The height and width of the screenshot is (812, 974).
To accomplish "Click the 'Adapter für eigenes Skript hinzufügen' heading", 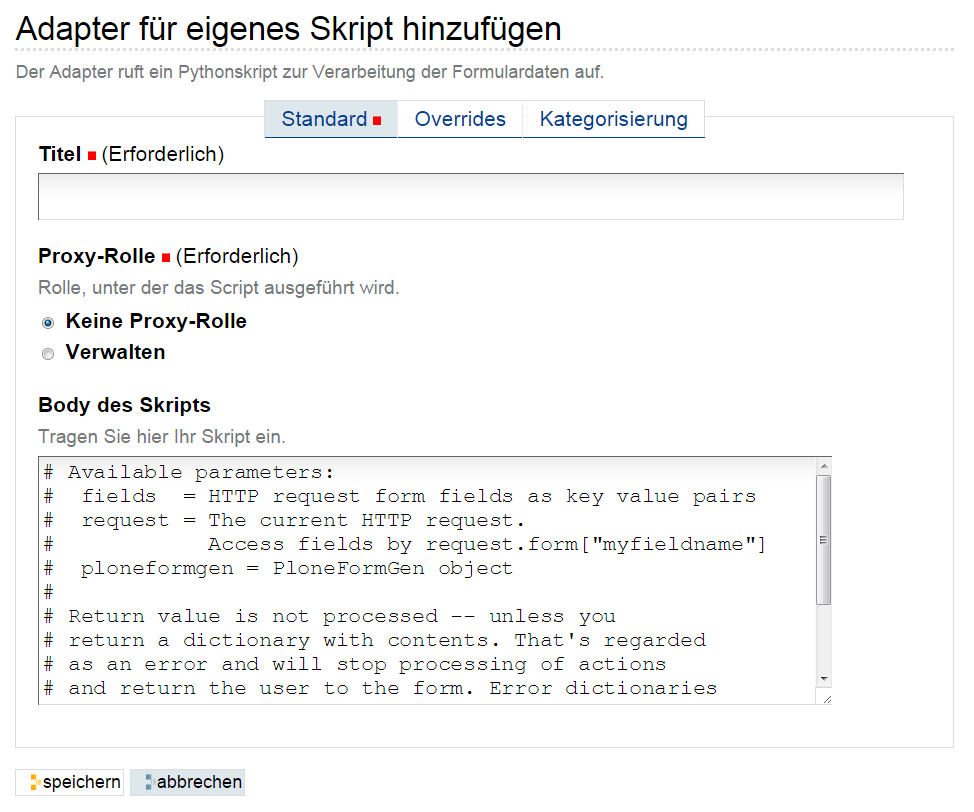I will click(288, 29).
